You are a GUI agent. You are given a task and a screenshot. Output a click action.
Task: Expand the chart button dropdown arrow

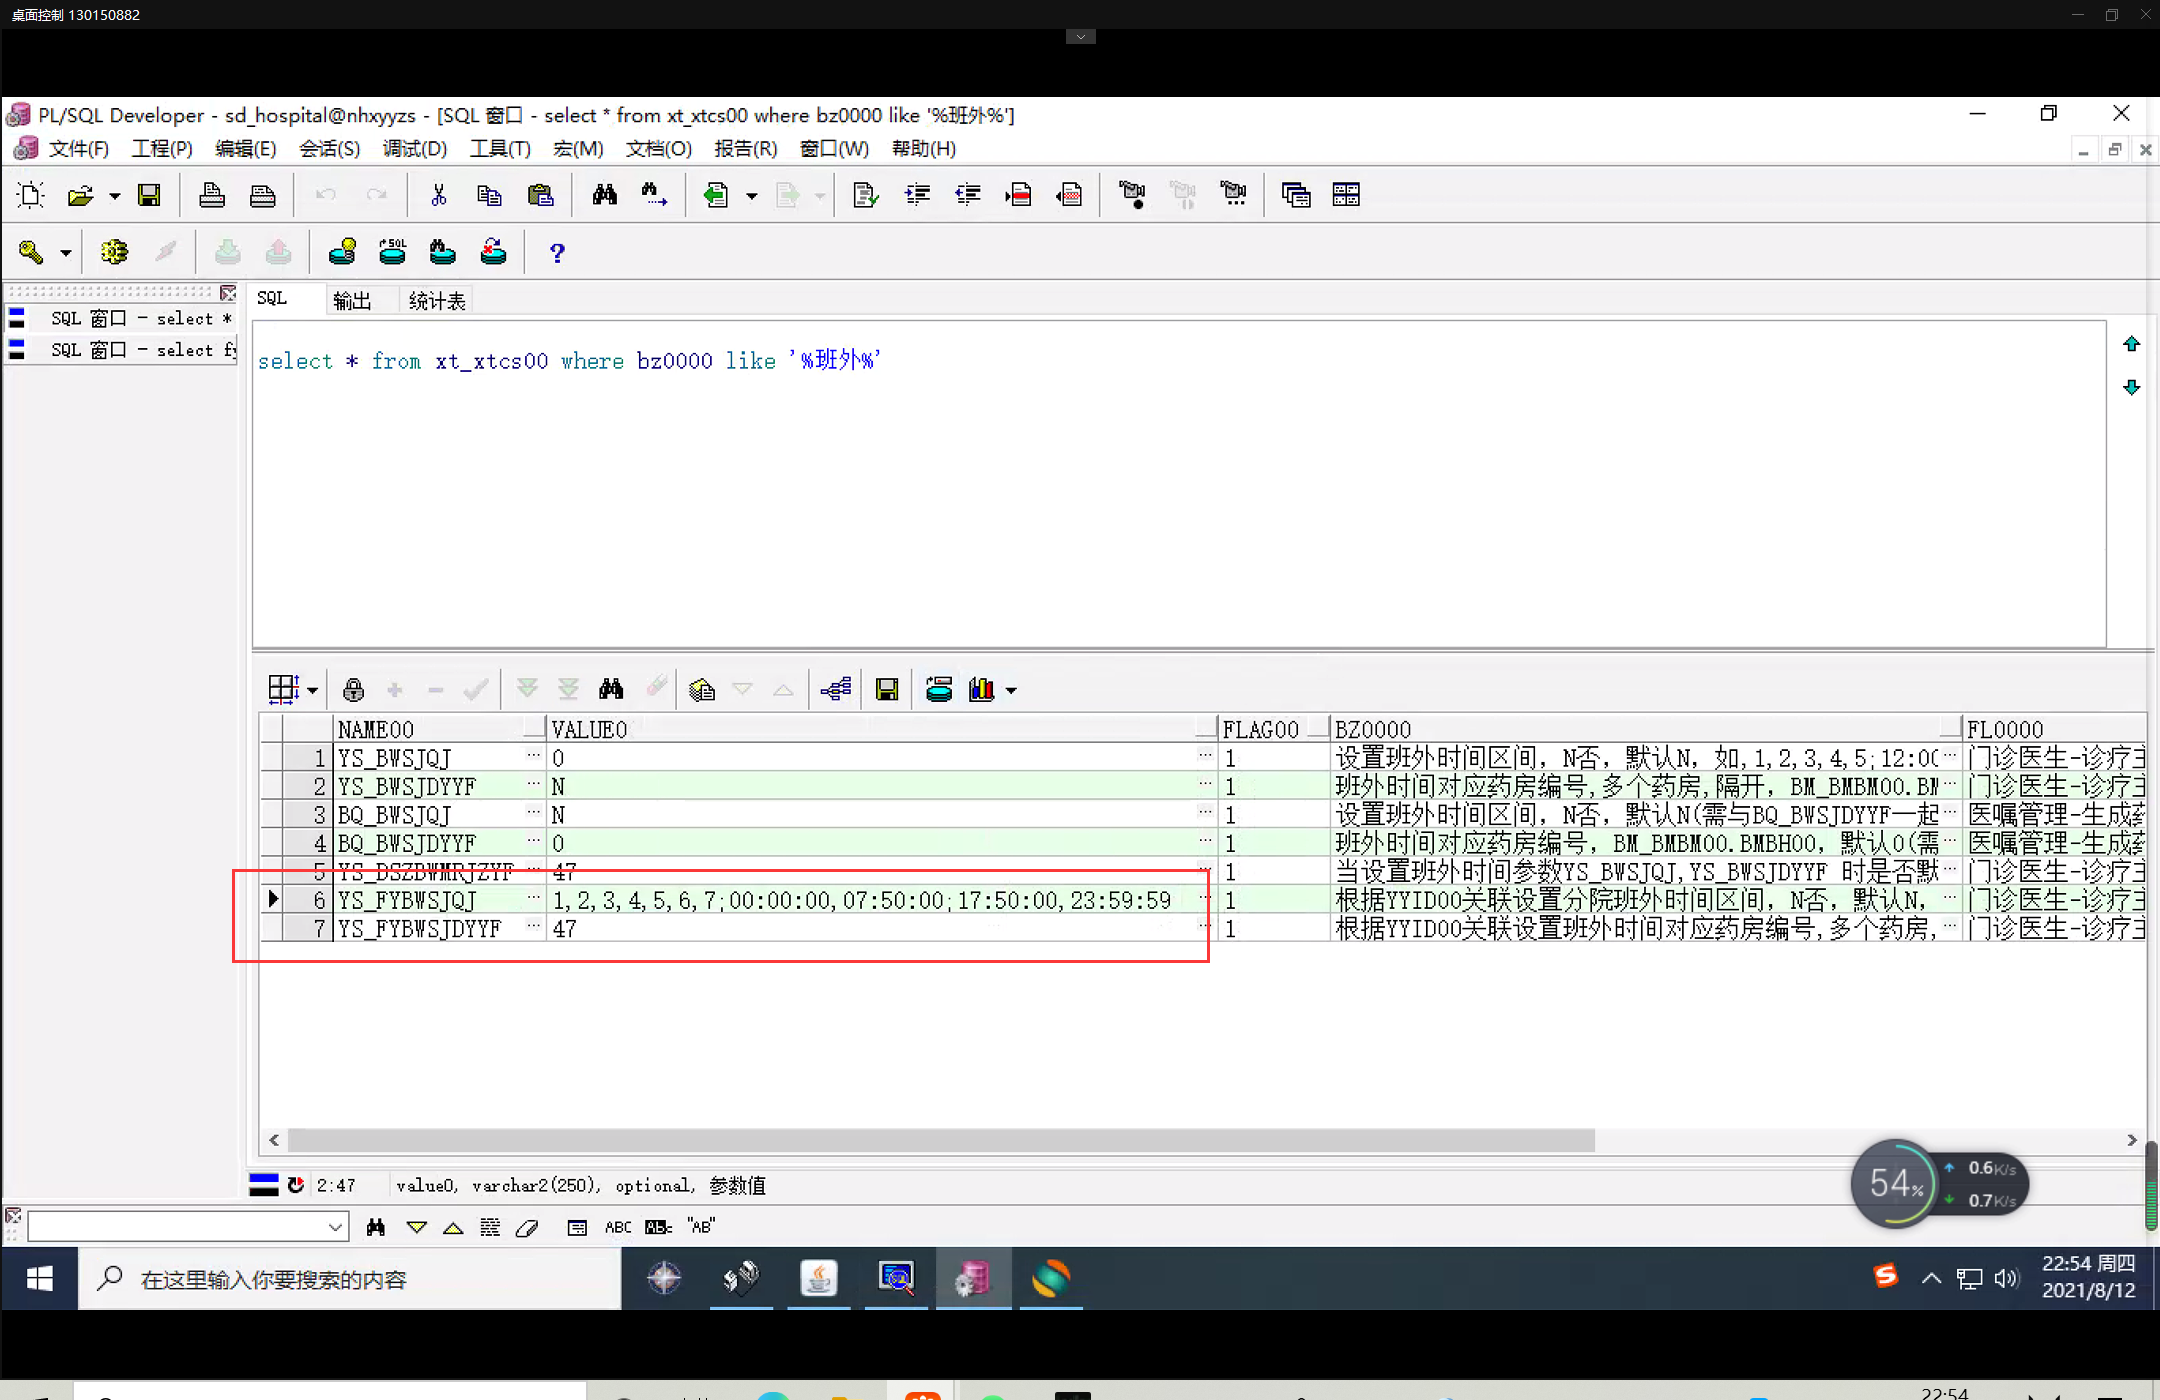(1011, 690)
